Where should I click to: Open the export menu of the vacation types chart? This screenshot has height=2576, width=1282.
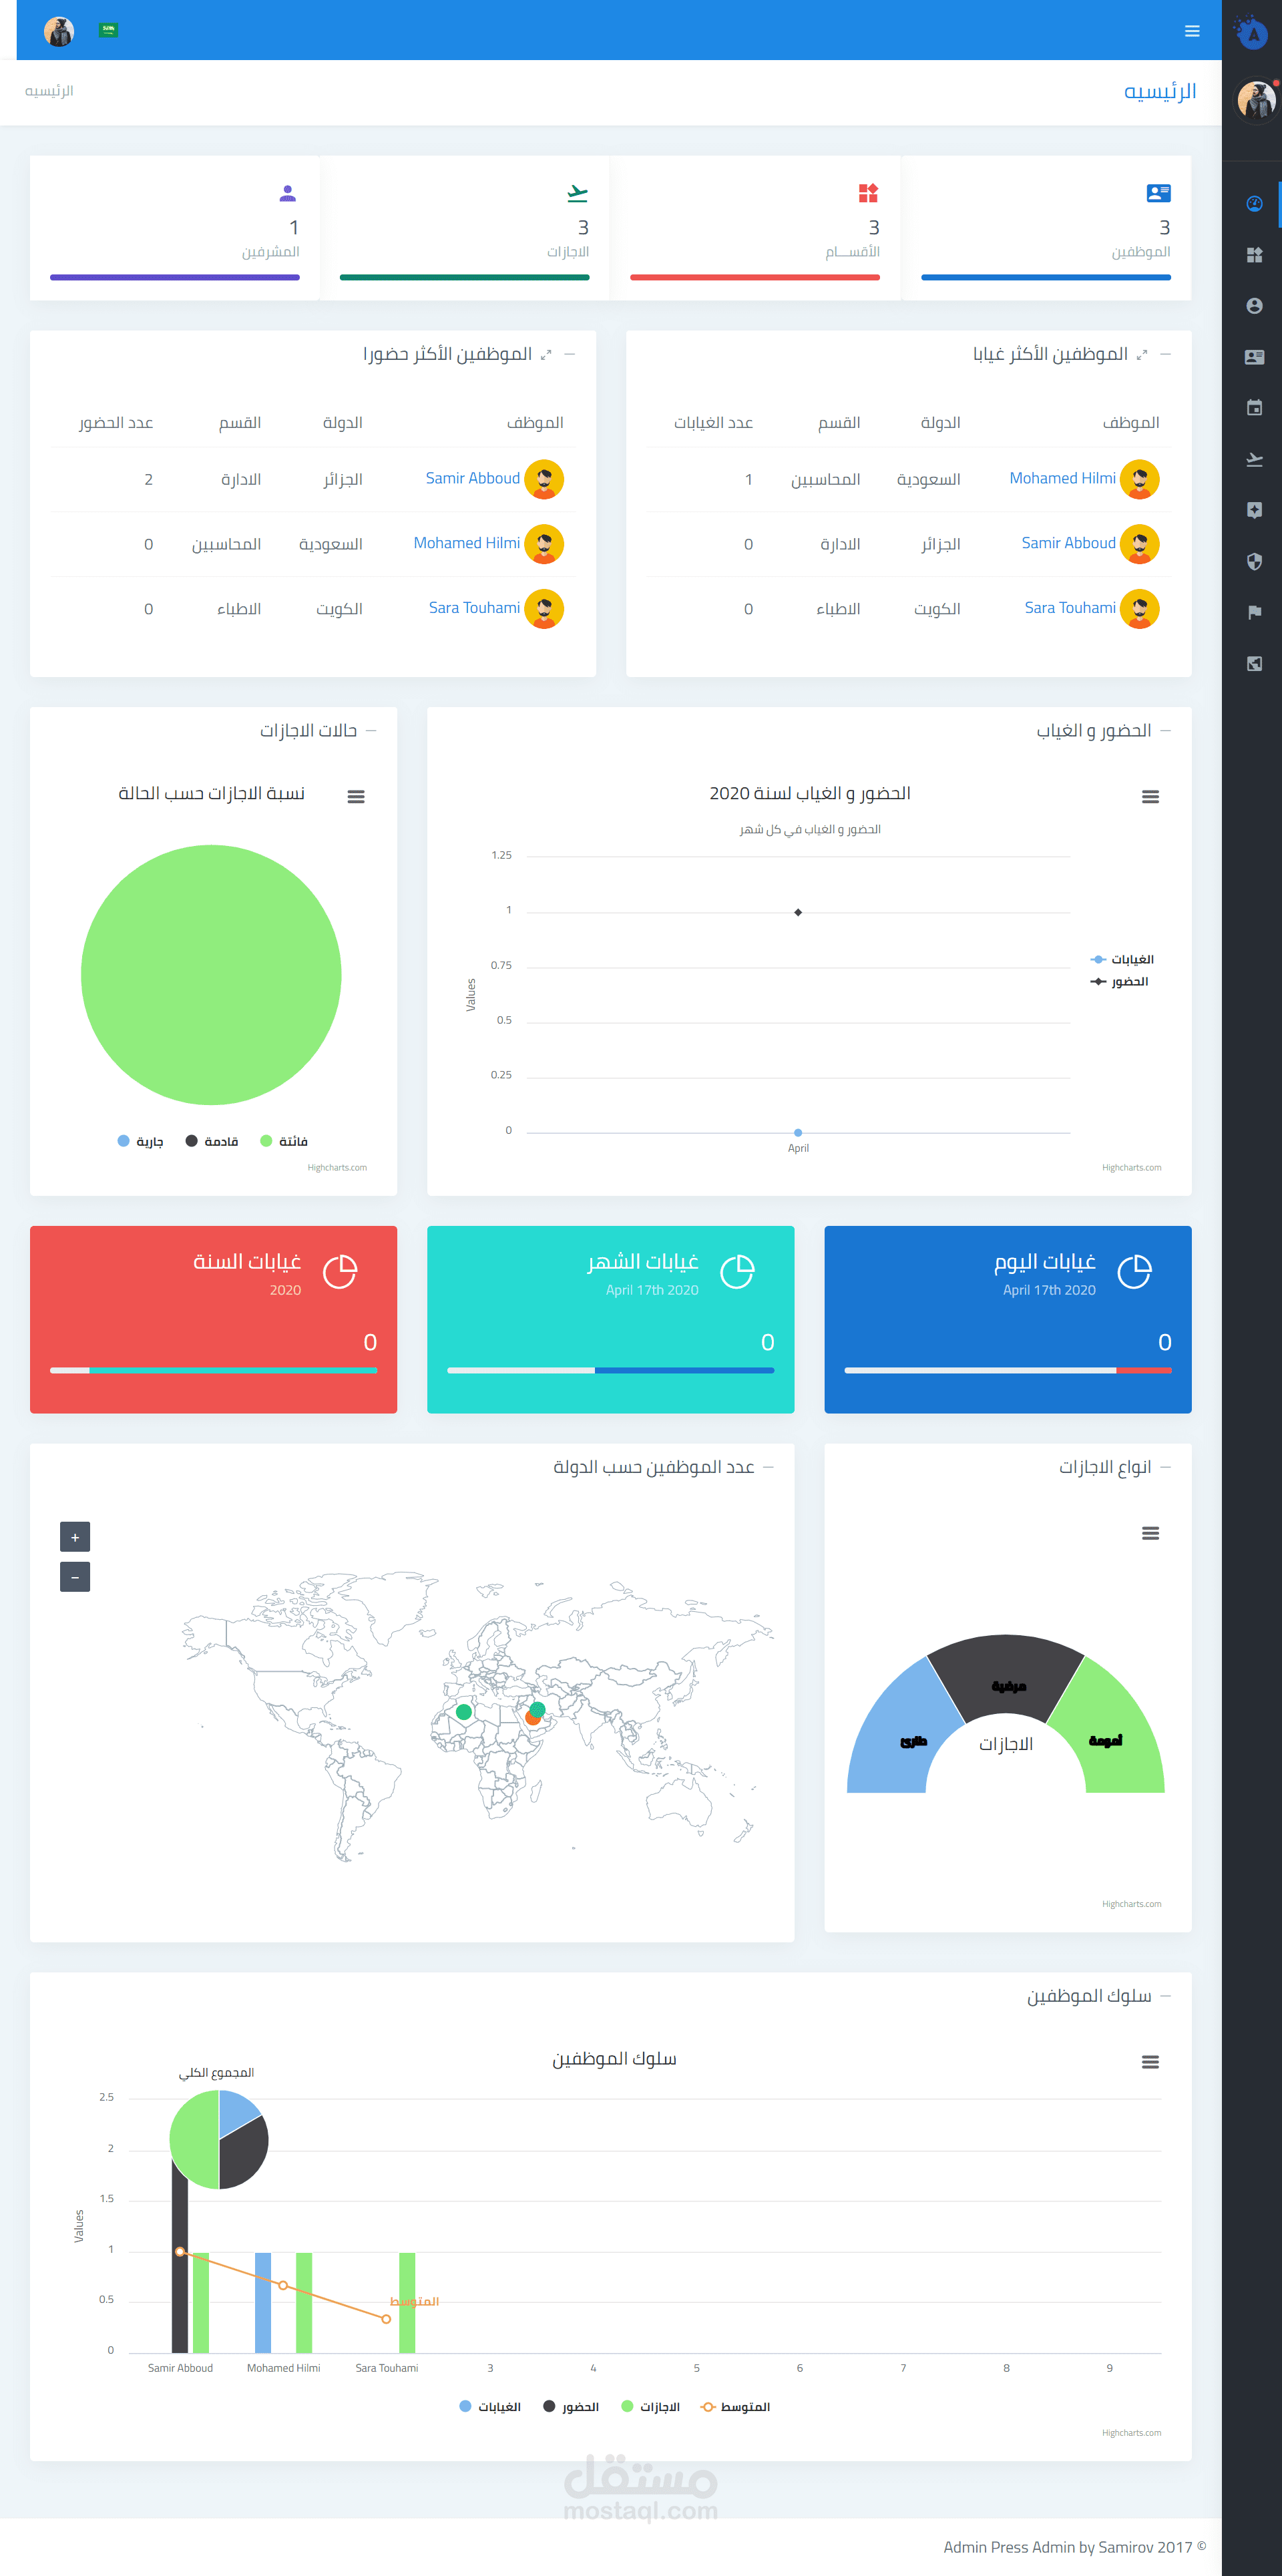pyautogui.click(x=1150, y=1533)
